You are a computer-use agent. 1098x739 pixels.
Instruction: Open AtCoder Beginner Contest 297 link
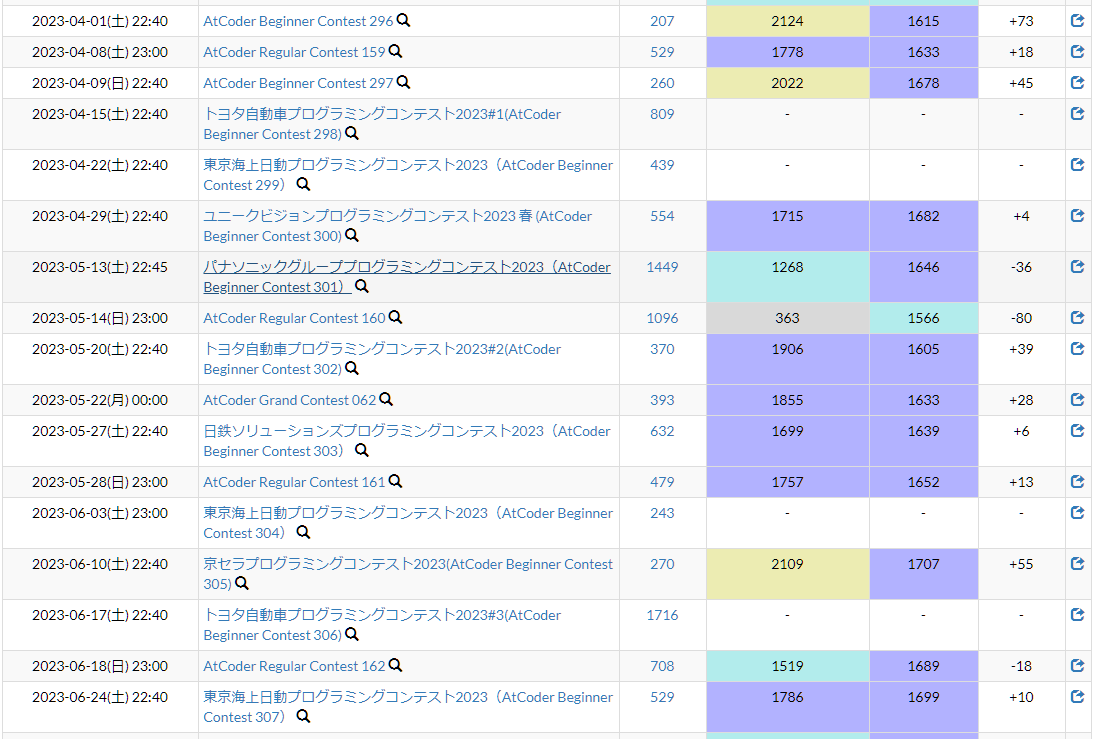tap(298, 83)
